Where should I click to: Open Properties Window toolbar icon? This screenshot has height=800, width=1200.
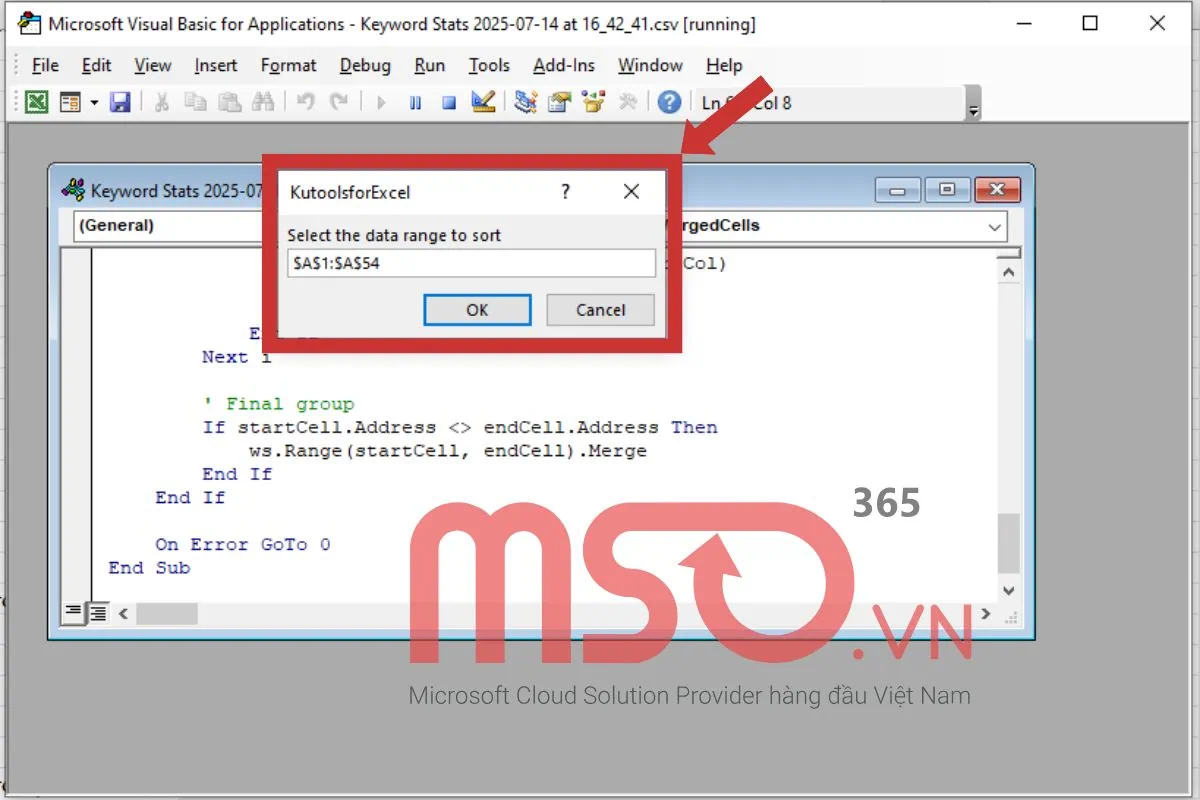(560, 102)
